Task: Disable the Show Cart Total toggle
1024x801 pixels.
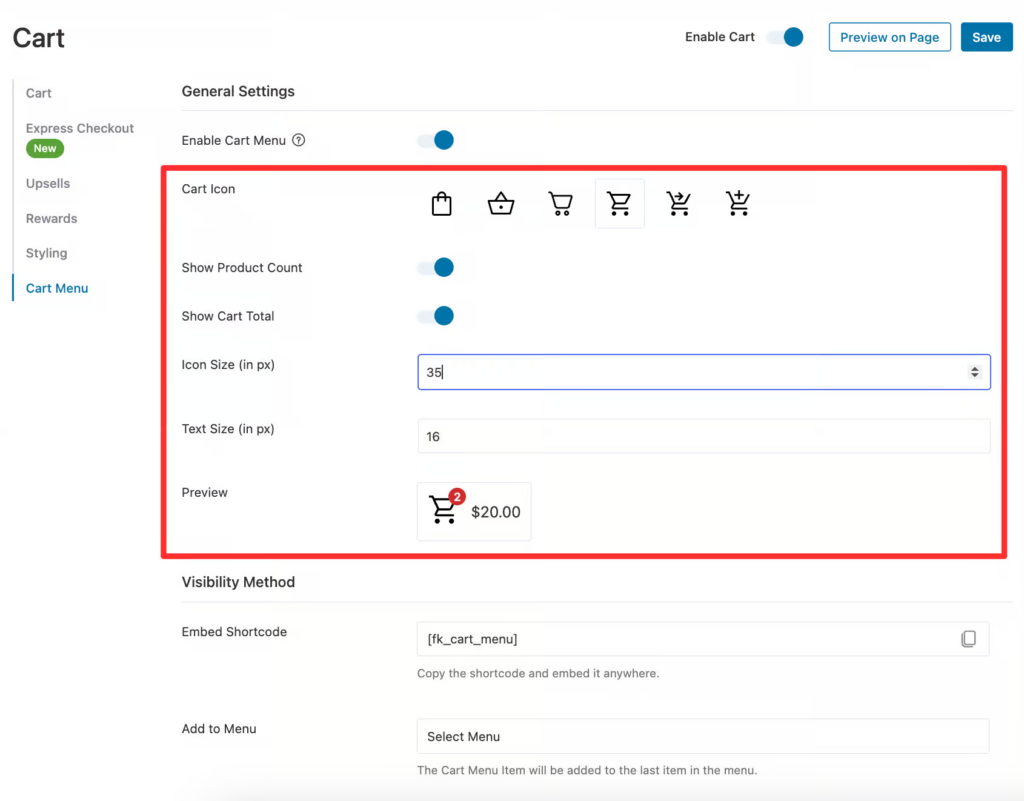Action: (435, 316)
